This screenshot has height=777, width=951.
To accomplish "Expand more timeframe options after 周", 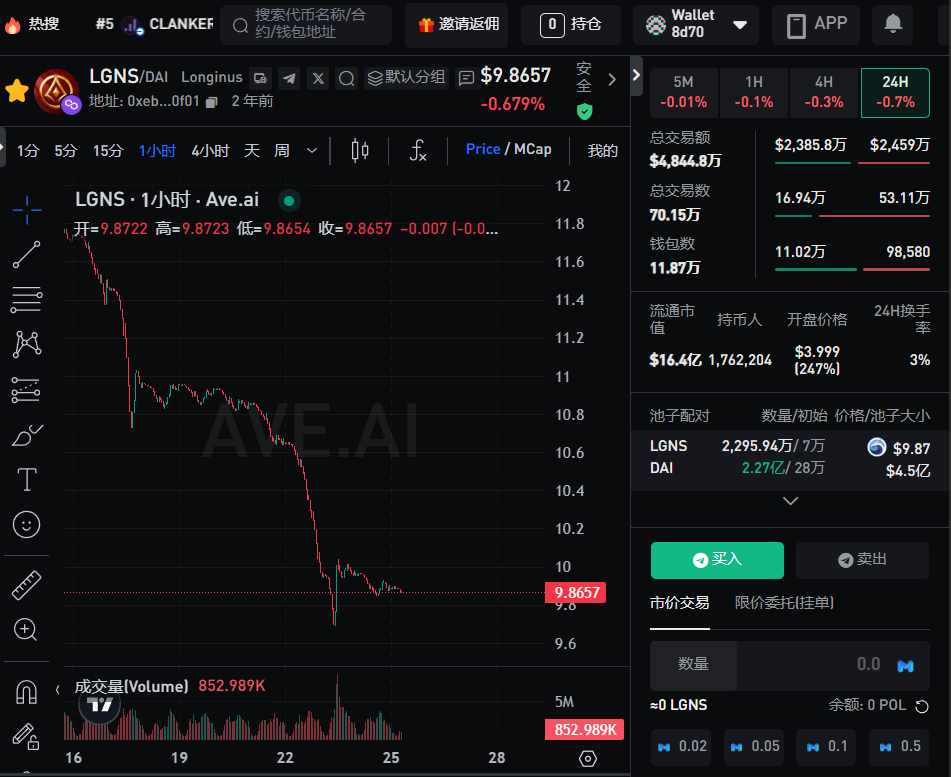I will 312,151.
